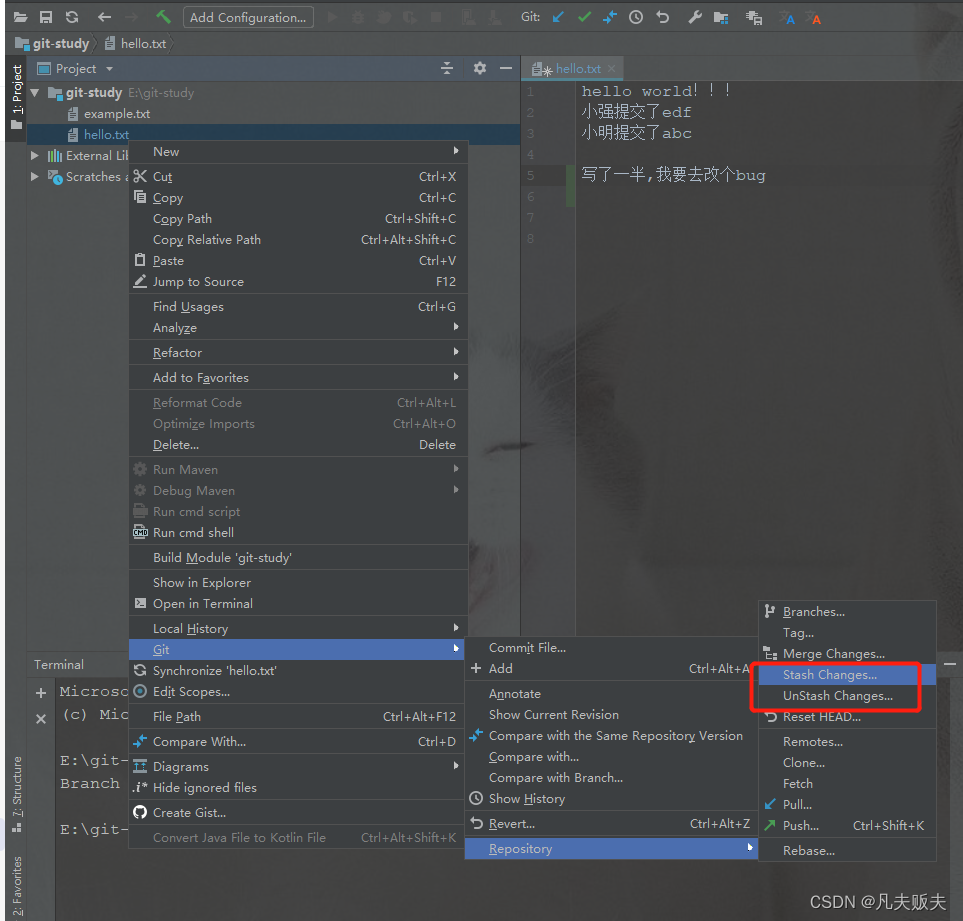This screenshot has height=921, width=963.
Task: Open the Project side tool window tab
Action: pos(17,97)
